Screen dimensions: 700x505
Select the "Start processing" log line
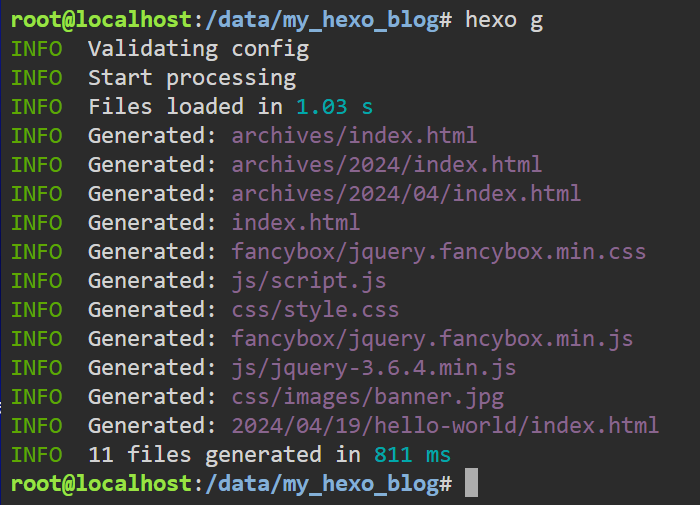(x=192, y=78)
